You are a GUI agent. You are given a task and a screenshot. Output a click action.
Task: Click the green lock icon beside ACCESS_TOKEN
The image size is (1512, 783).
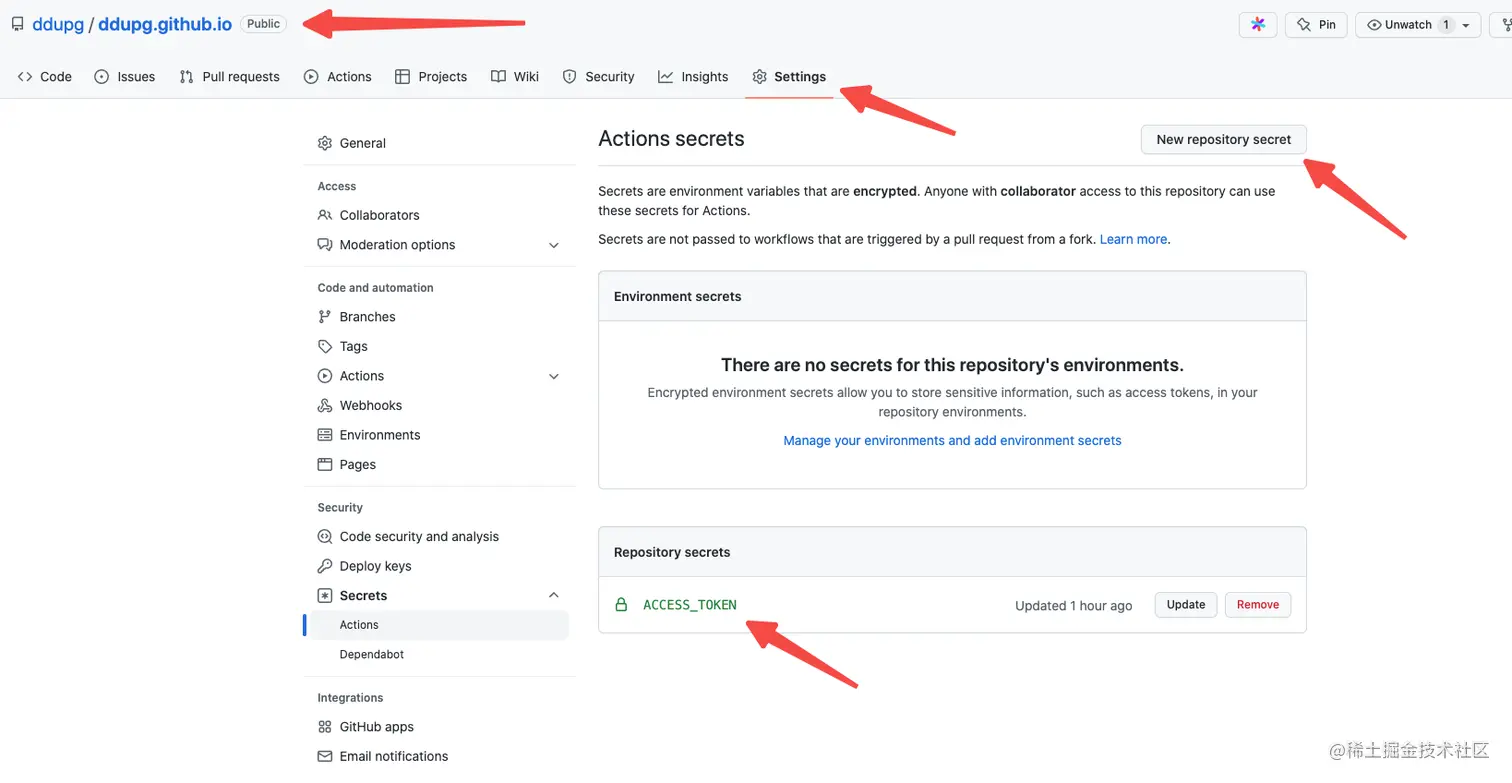(621, 605)
